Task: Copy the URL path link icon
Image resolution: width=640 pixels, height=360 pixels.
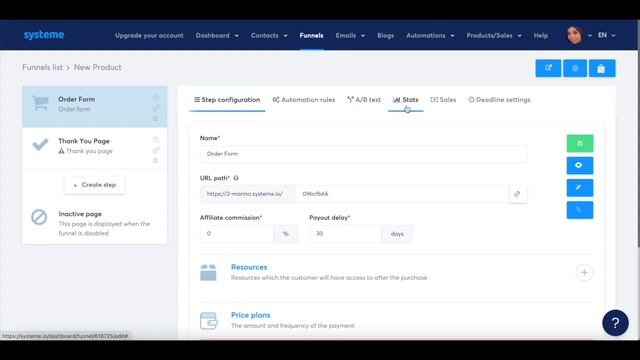Action: pyautogui.click(x=518, y=194)
